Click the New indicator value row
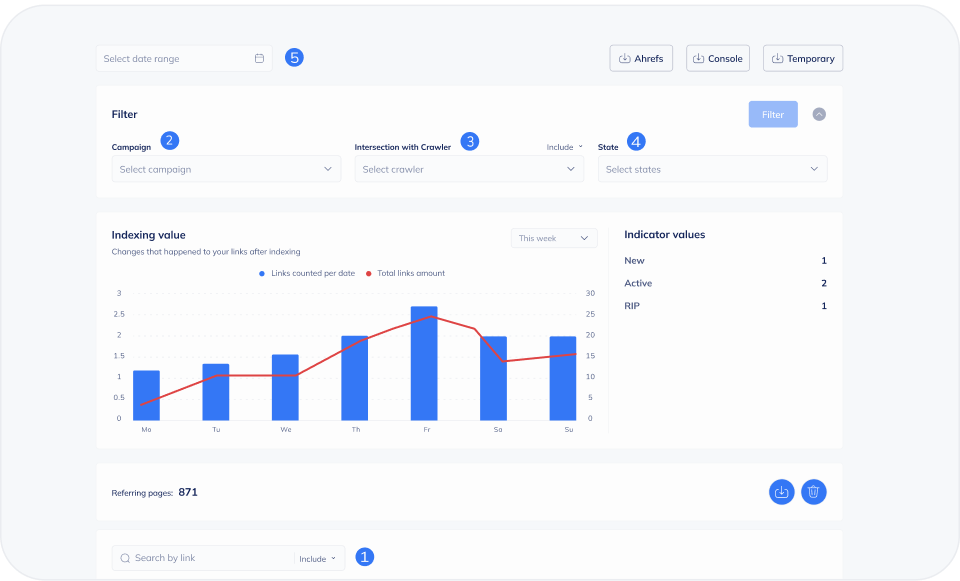The width and height of the screenshot is (960, 581). [x=726, y=260]
